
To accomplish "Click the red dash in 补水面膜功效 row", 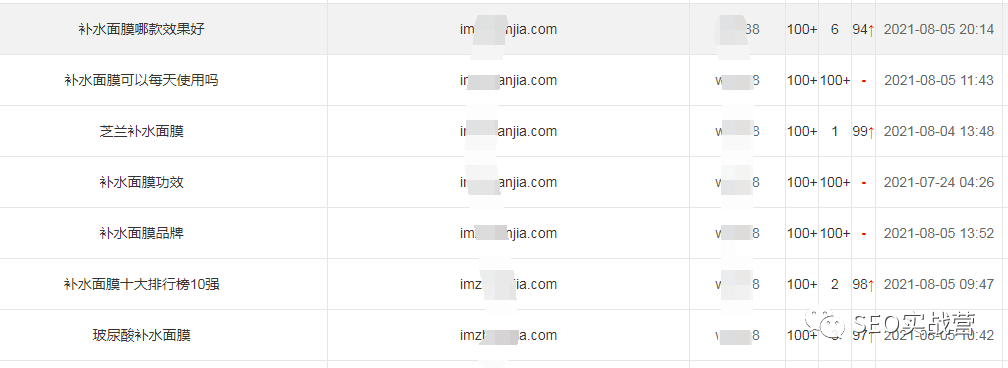I will coord(864,183).
